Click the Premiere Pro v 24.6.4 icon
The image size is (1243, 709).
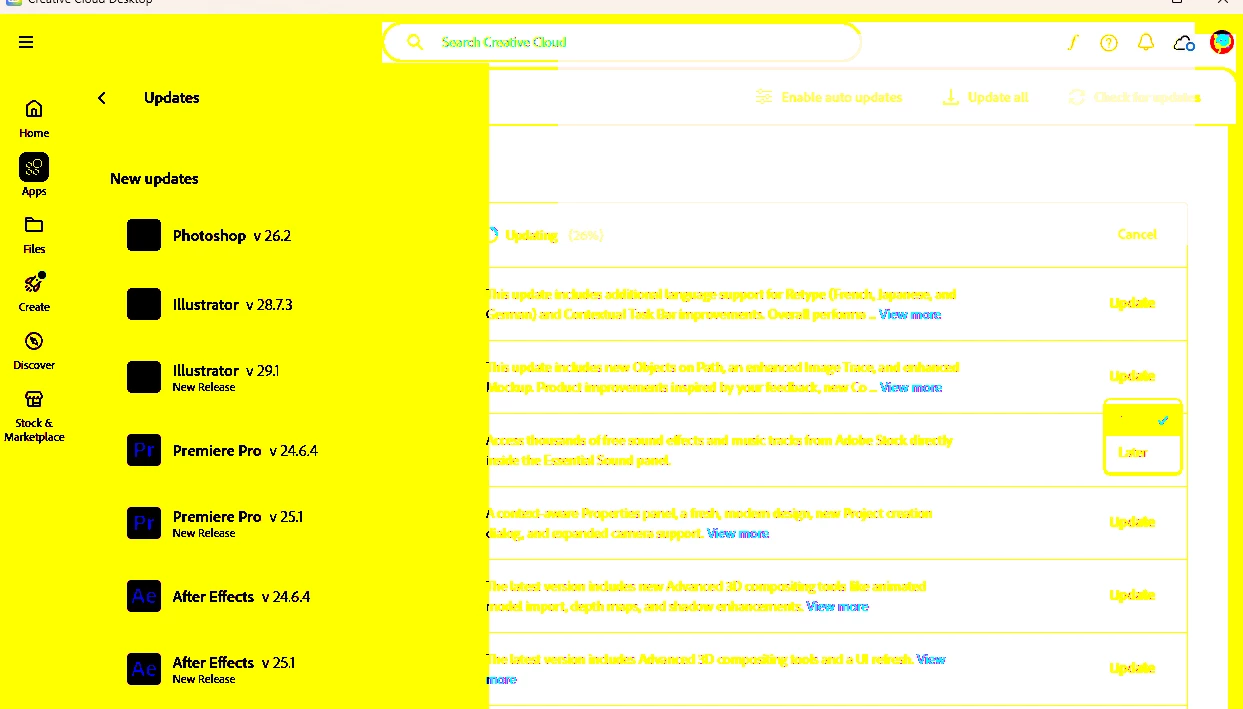point(144,450)
